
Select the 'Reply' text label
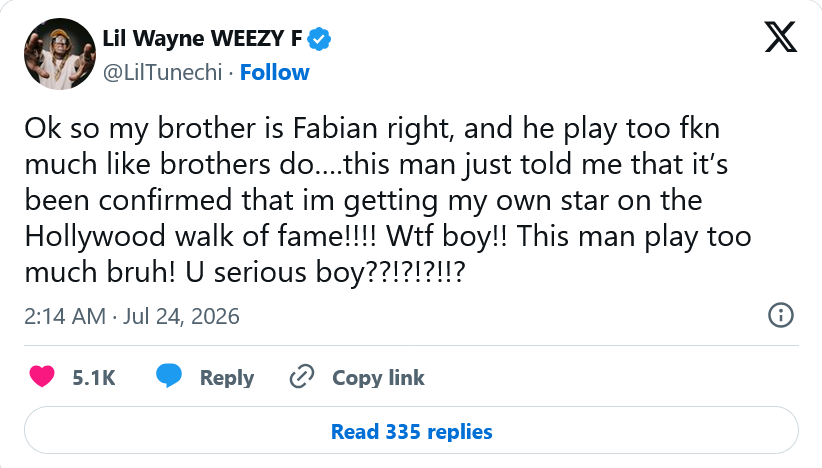(x=227, y=378)
